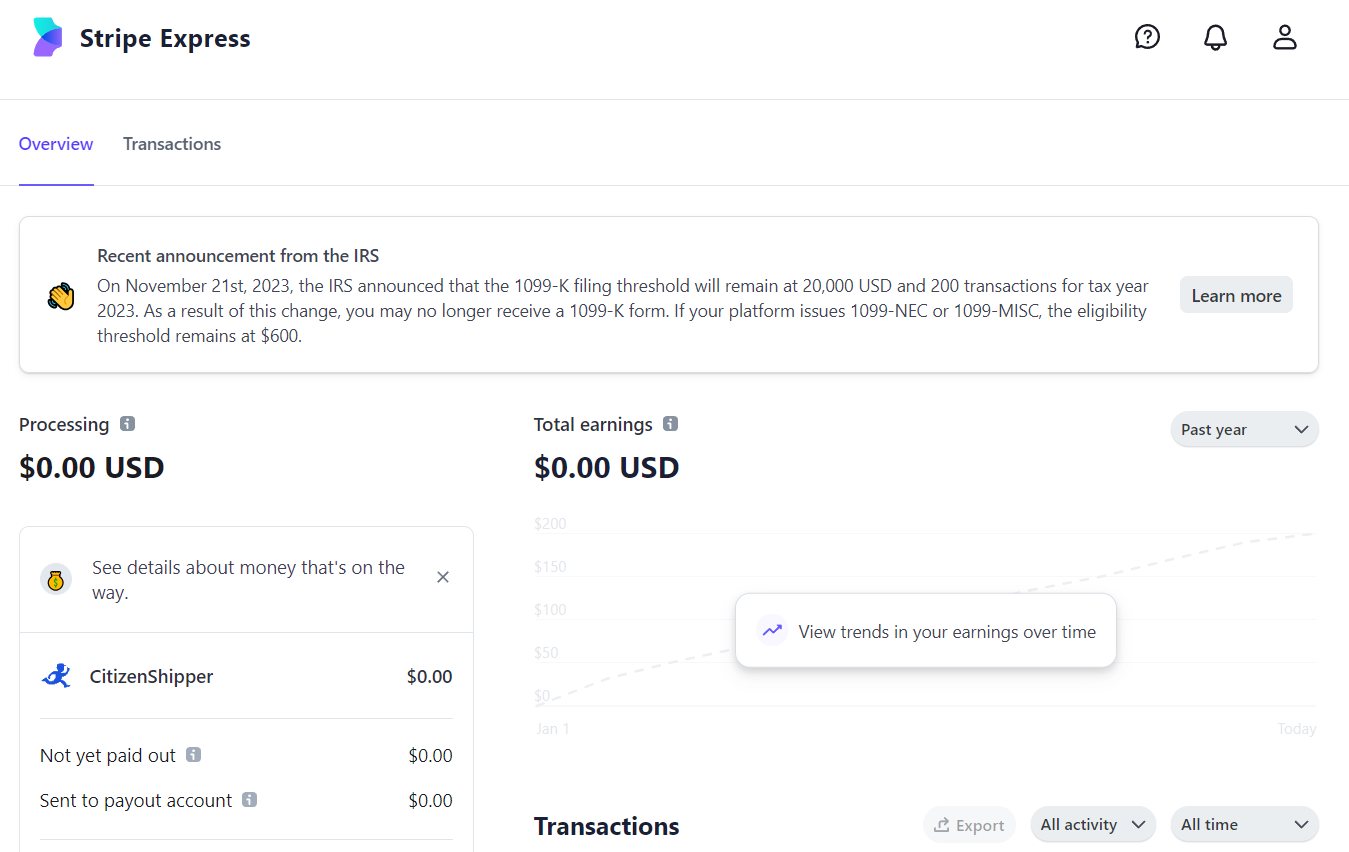
Task: Switch to the Transactions tab
Action: point(172,144)
